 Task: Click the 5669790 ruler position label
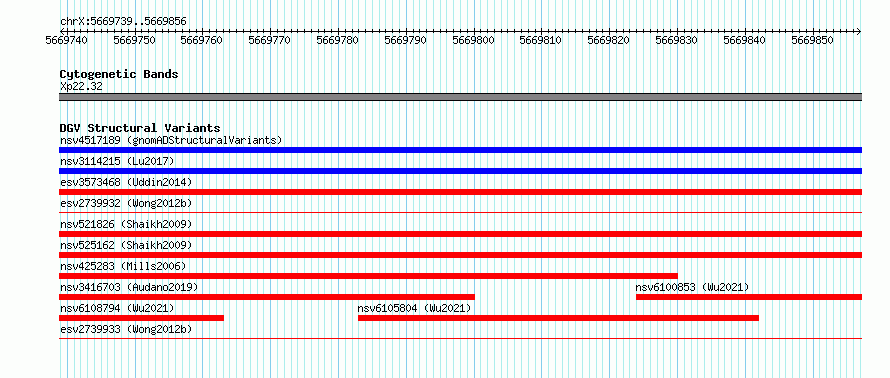(x=406, y=40)
